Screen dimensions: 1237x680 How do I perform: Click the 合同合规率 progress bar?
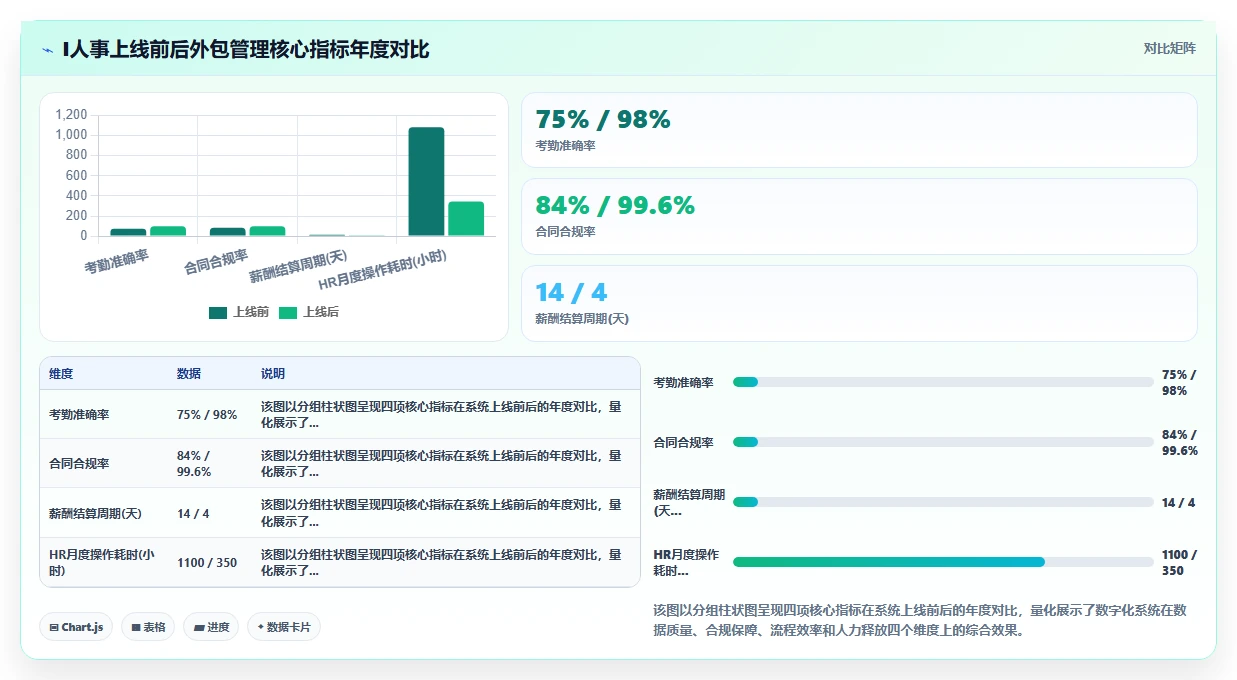tap(943, 442)
